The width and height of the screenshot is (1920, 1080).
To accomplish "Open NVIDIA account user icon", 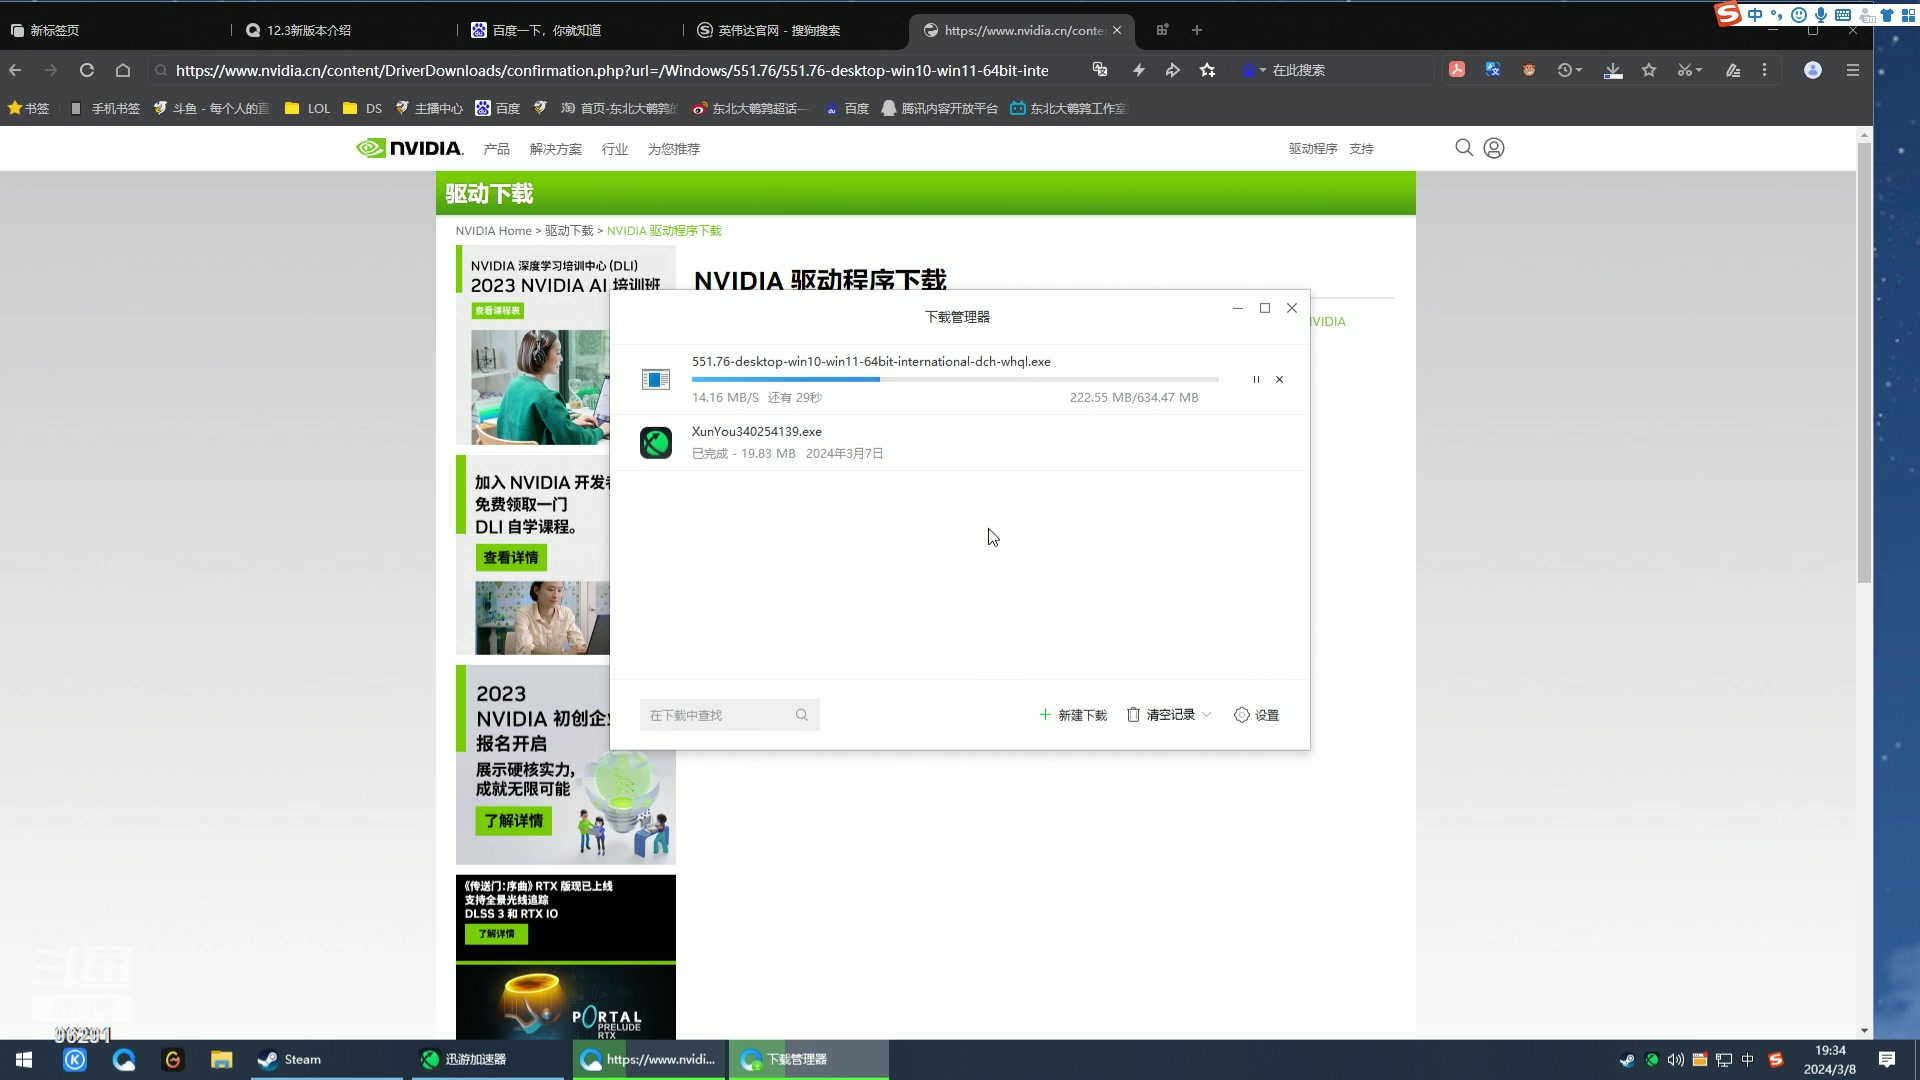I will [x=1494, y=148].
